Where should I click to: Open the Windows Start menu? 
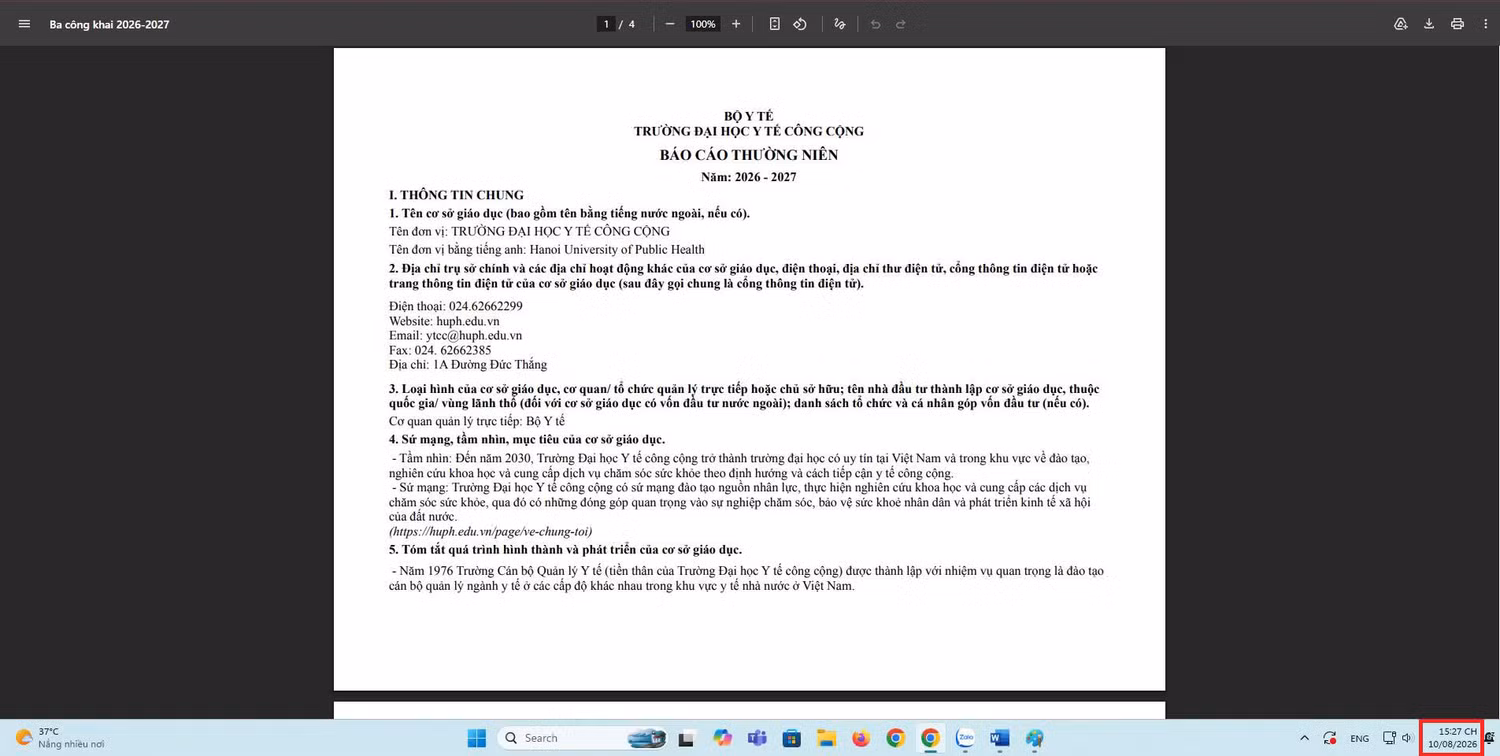point(477,738)
